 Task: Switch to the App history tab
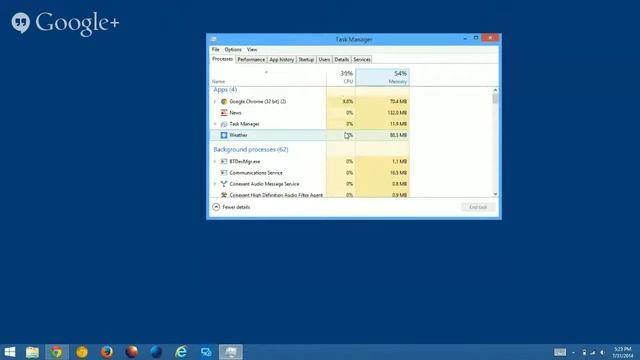[x=282, y=60]
